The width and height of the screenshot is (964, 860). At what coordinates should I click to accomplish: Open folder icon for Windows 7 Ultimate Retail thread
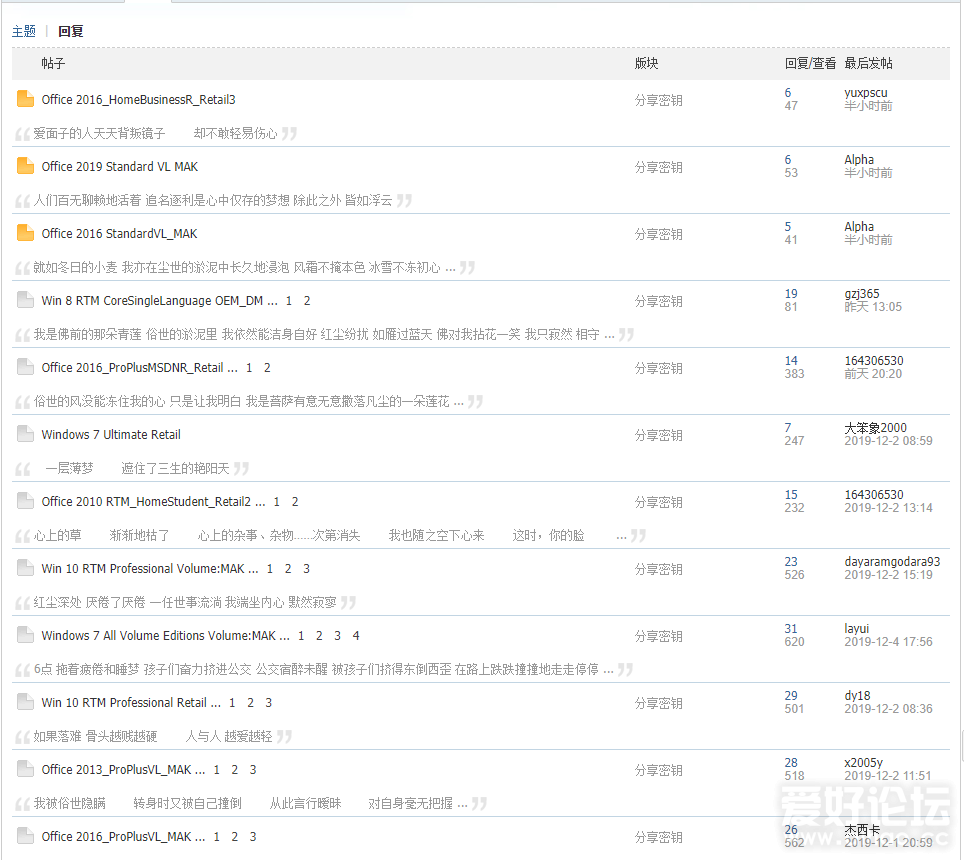[25, 434]
